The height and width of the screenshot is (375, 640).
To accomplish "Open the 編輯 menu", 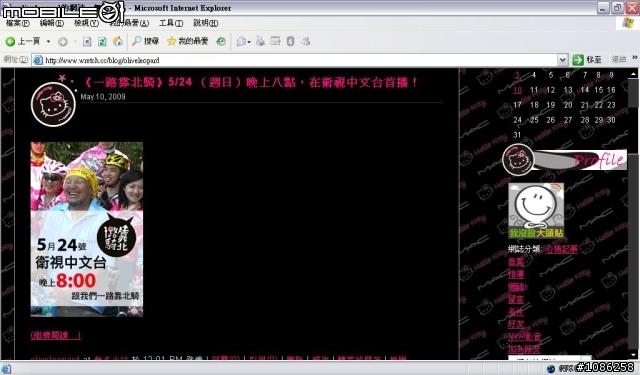I will pos(51,23).
